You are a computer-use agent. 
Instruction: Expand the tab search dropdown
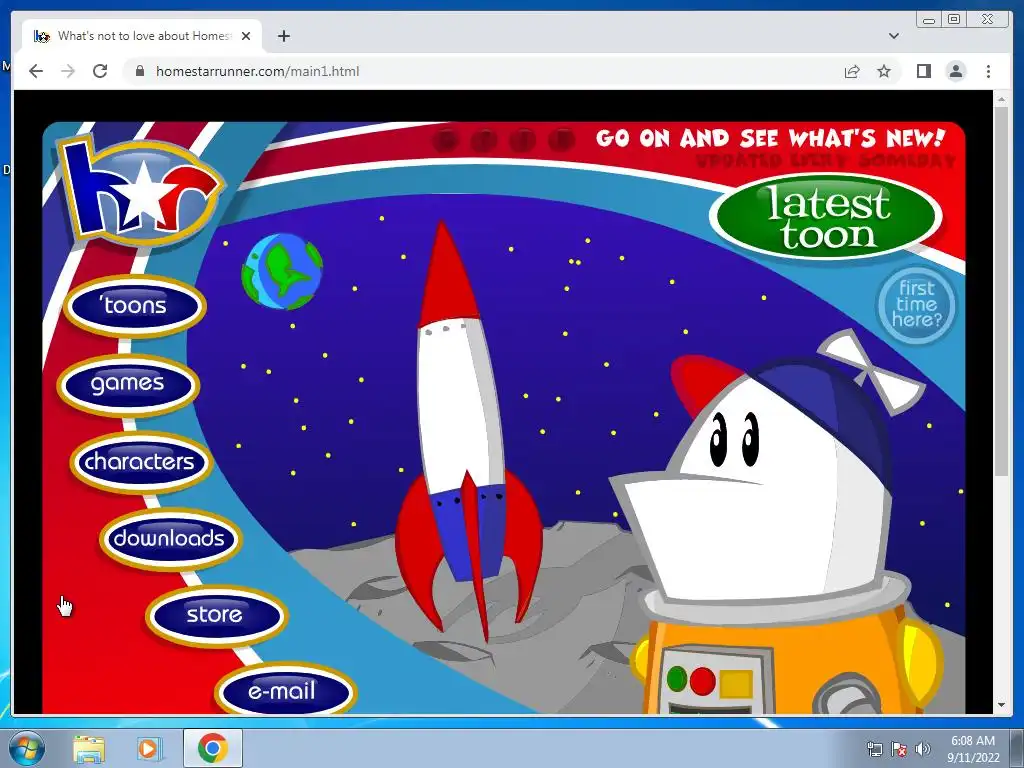coord(894,36)
